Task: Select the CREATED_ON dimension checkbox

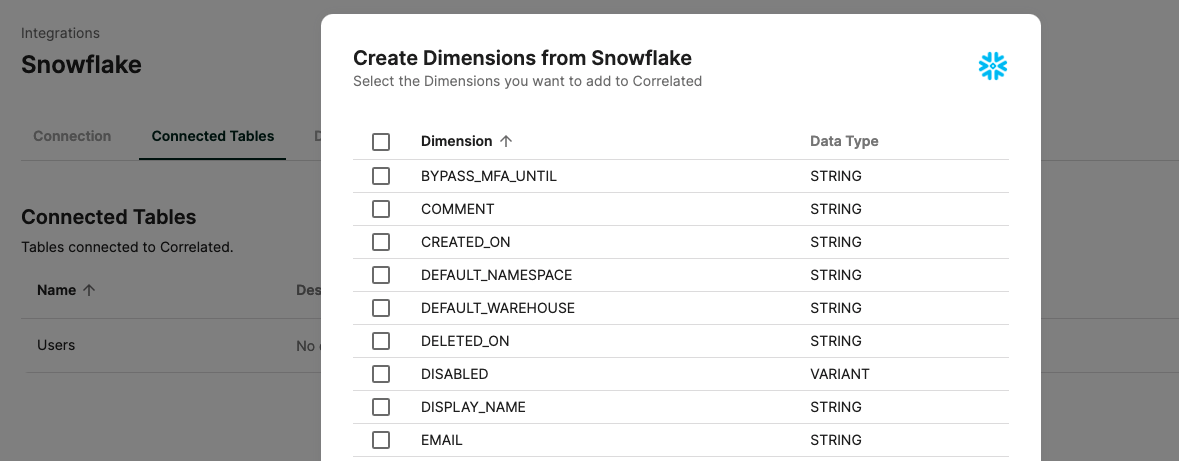Action: [x=381, y=242]
